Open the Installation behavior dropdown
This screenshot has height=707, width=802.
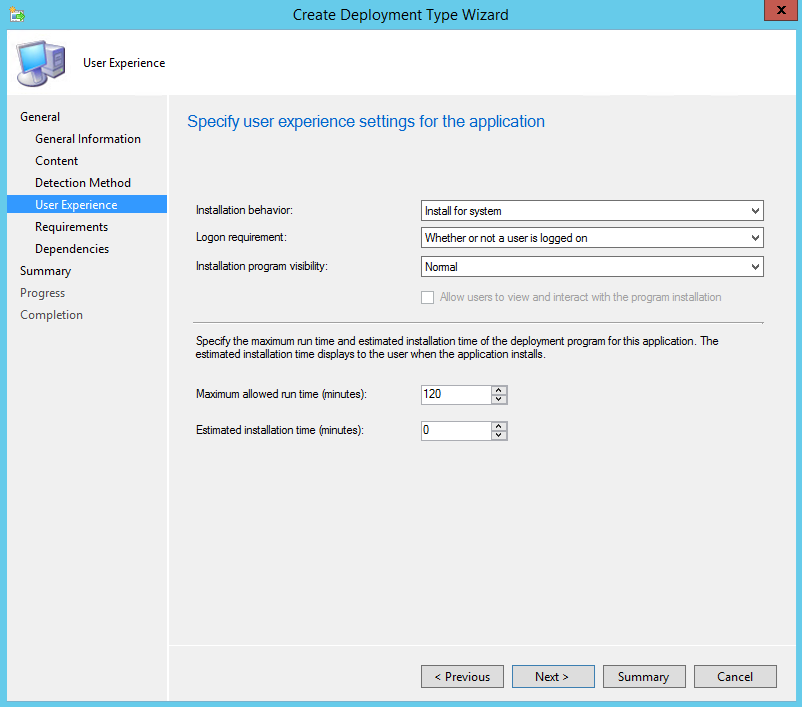coord(592,211)
